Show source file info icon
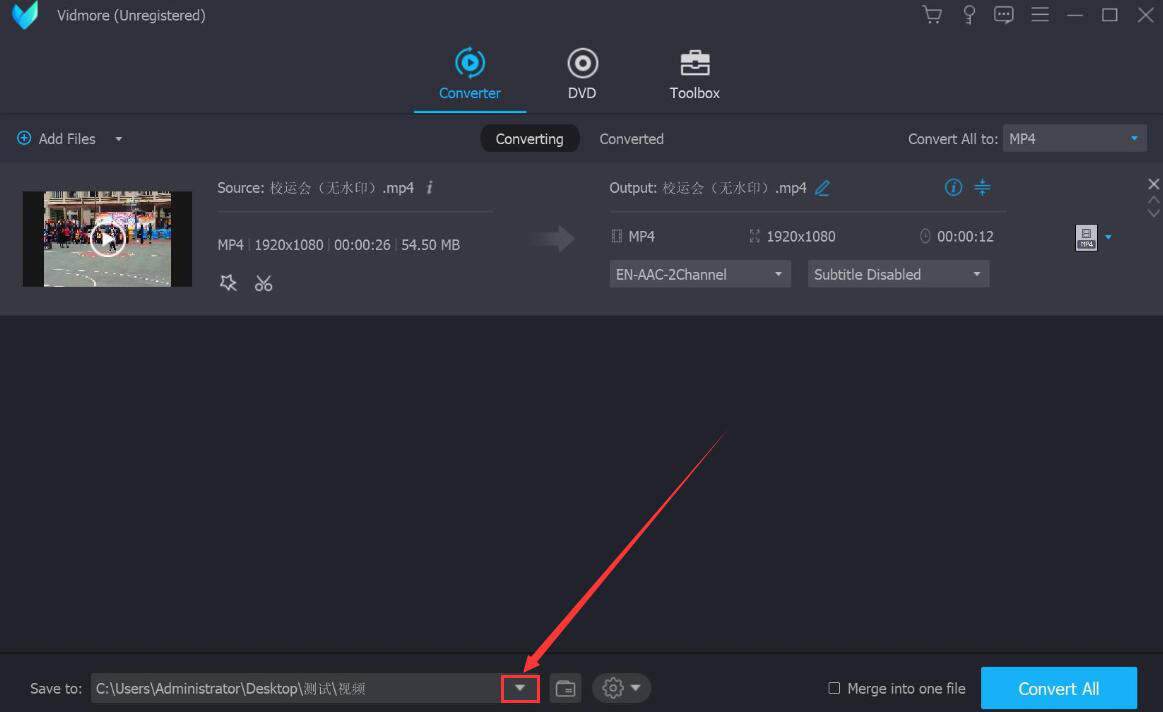1163x712 pixels. 429,188
